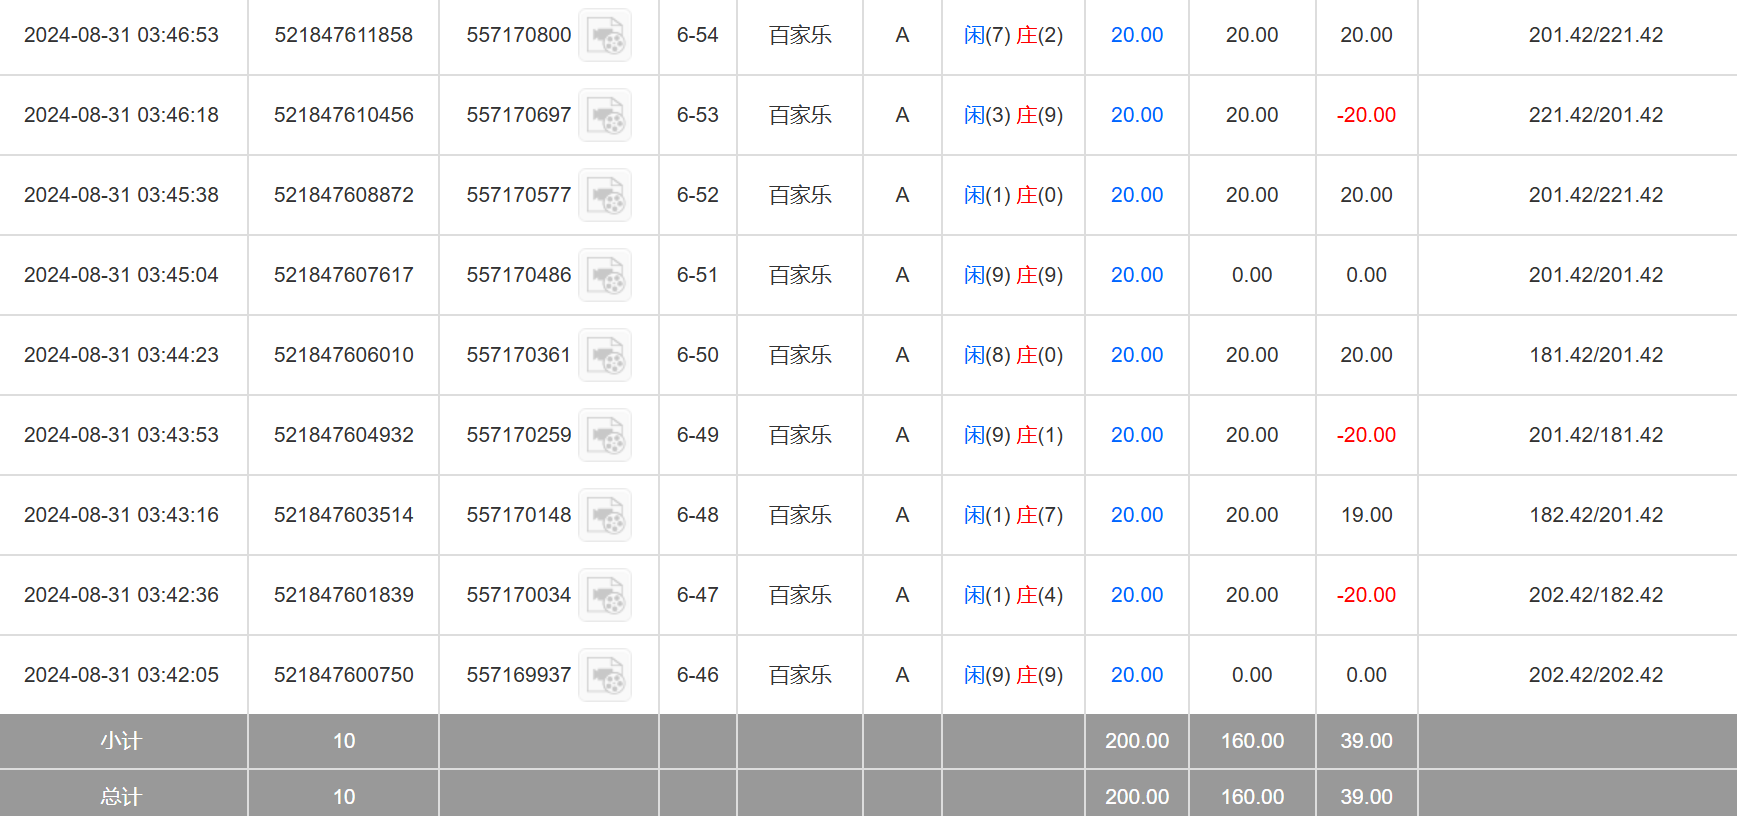Click video icon for round 557170361
This screenshot has height=816, width=1737.
pyautogui.click(x=605, y=356)
